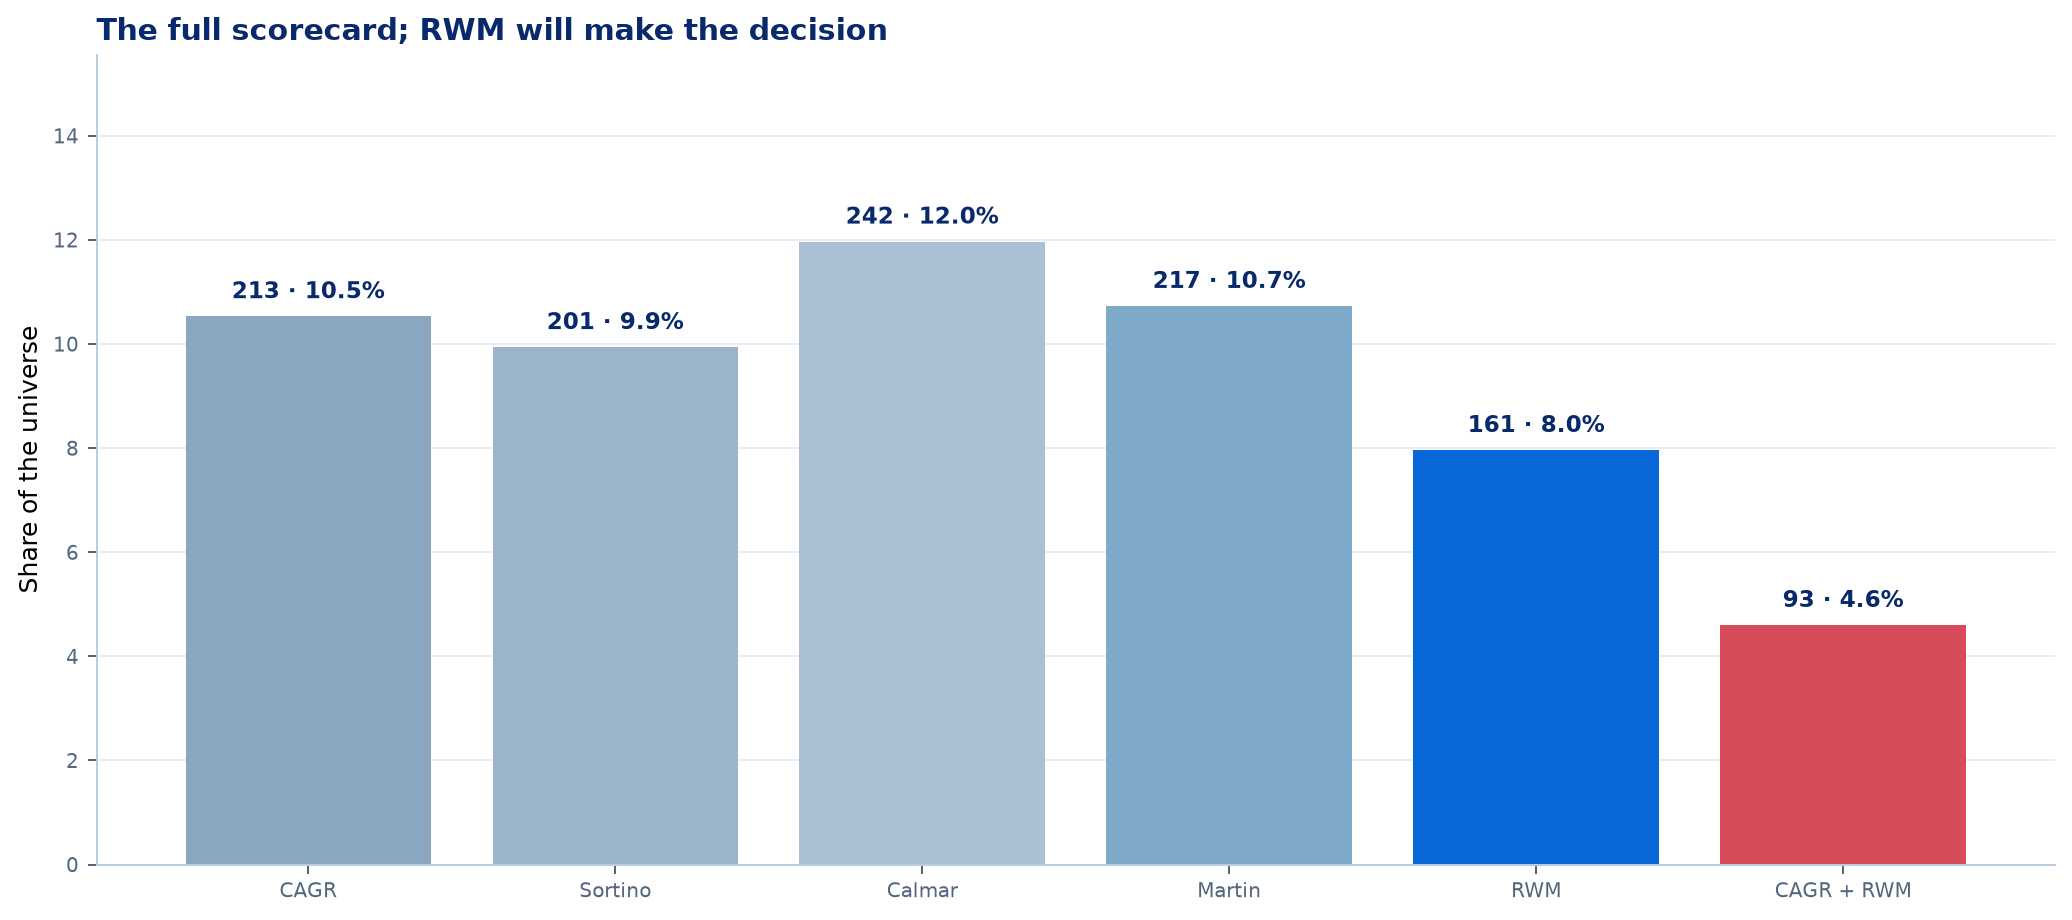2072x920 pixels.
Task: Select the Calmar bar
Action: pyautogui.click(x=922, y=553)
